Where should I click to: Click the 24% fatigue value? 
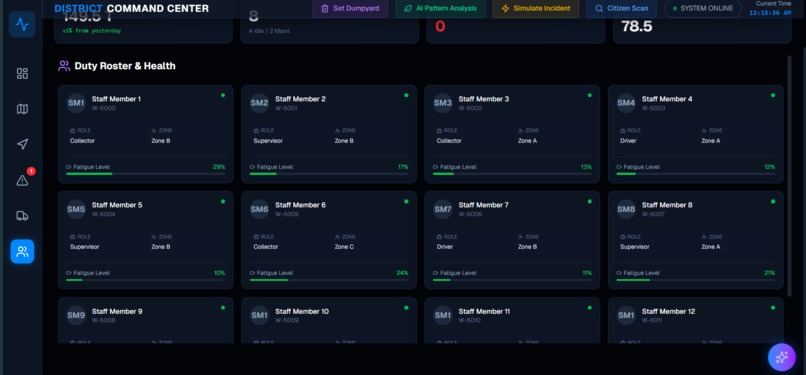(x=402, y=273)
